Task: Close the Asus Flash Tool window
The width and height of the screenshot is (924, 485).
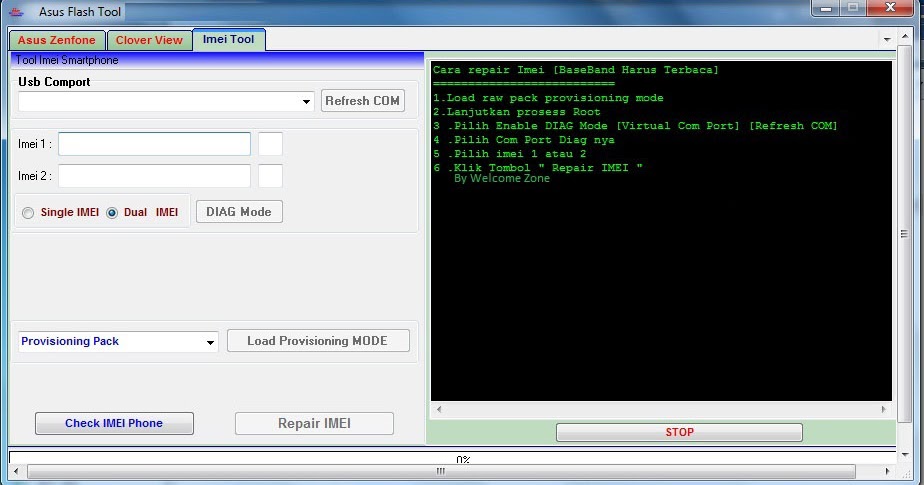Action: coord(890,8)
